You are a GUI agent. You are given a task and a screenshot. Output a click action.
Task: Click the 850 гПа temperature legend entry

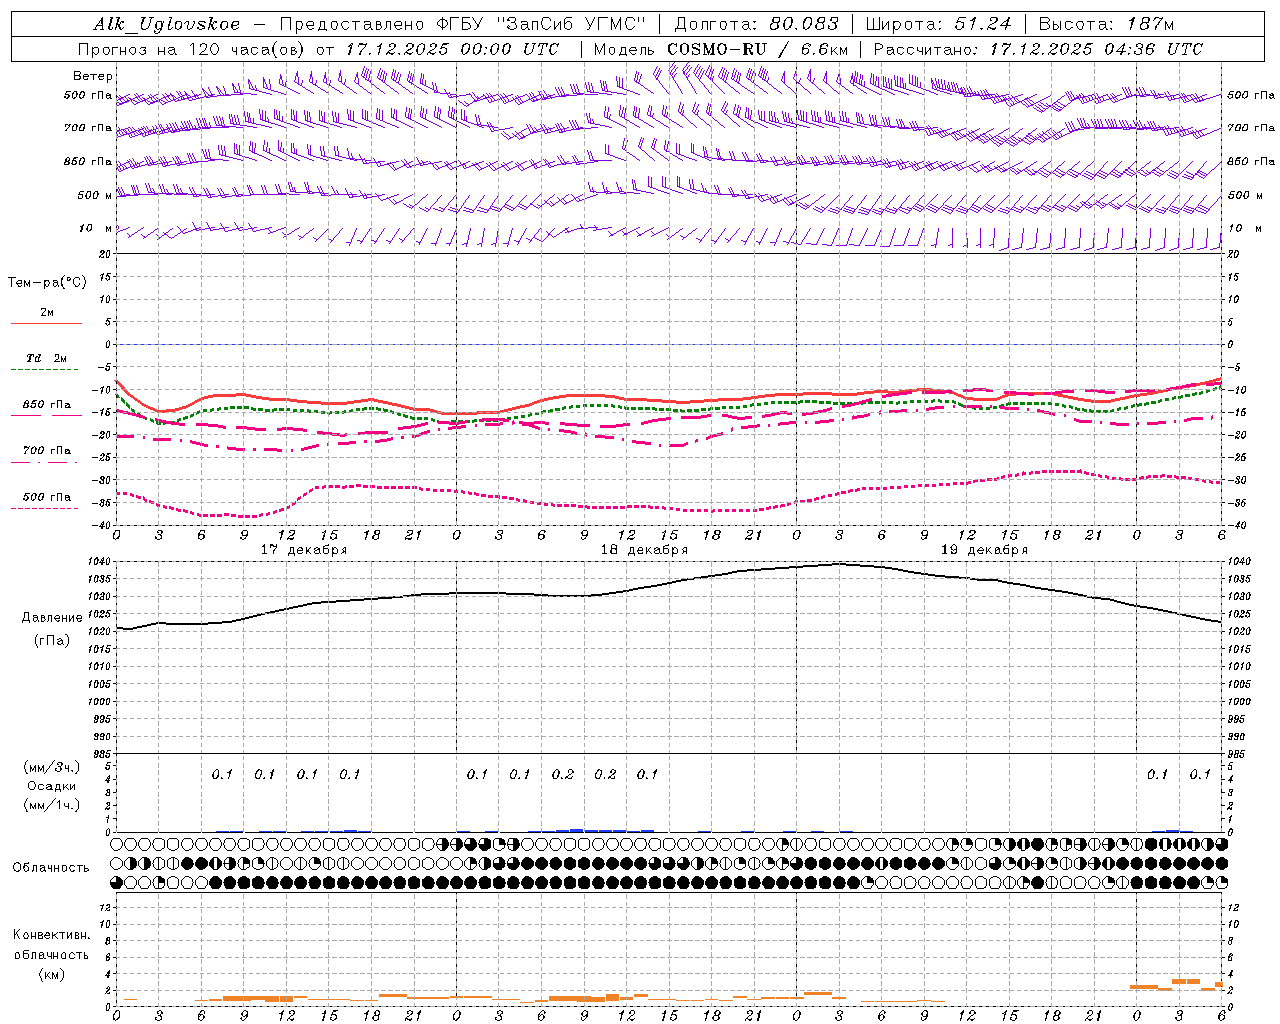(x=47, y=405)
